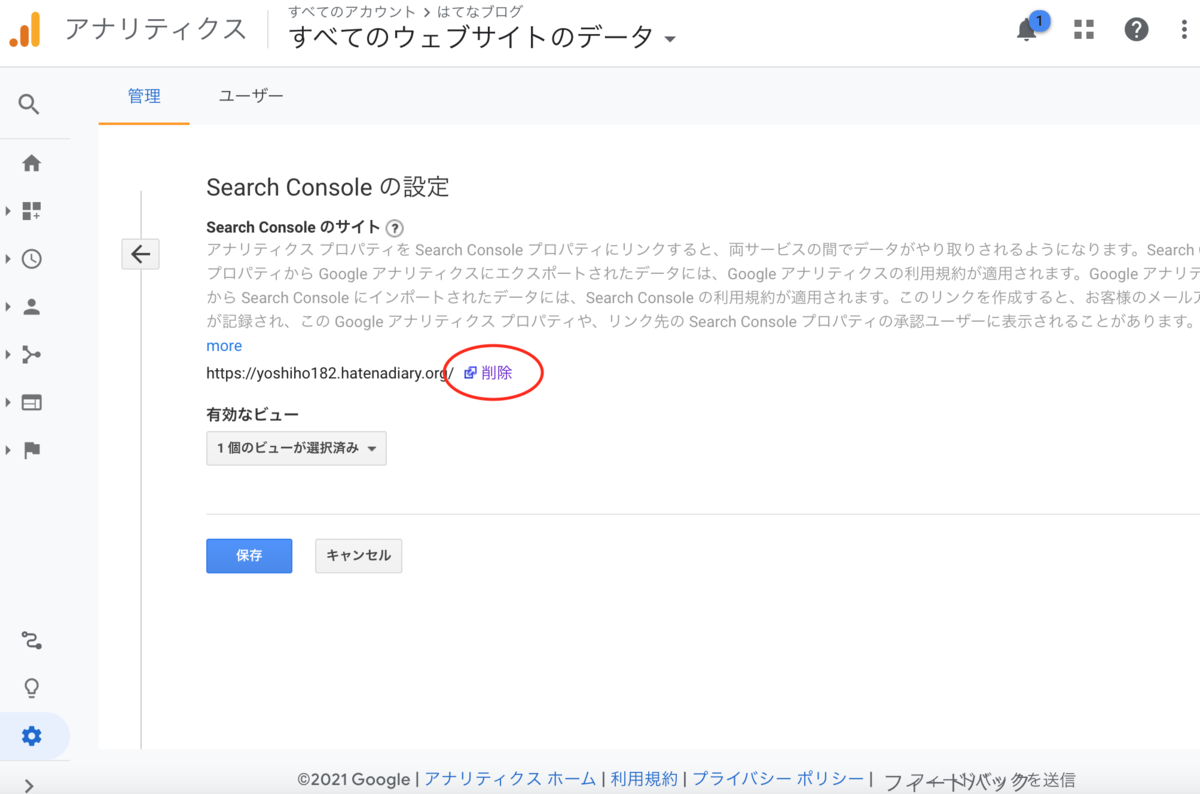Screen dimensions: 1200x794
Task: Open the Discover lightbulb icon
Action: [31, 688]
